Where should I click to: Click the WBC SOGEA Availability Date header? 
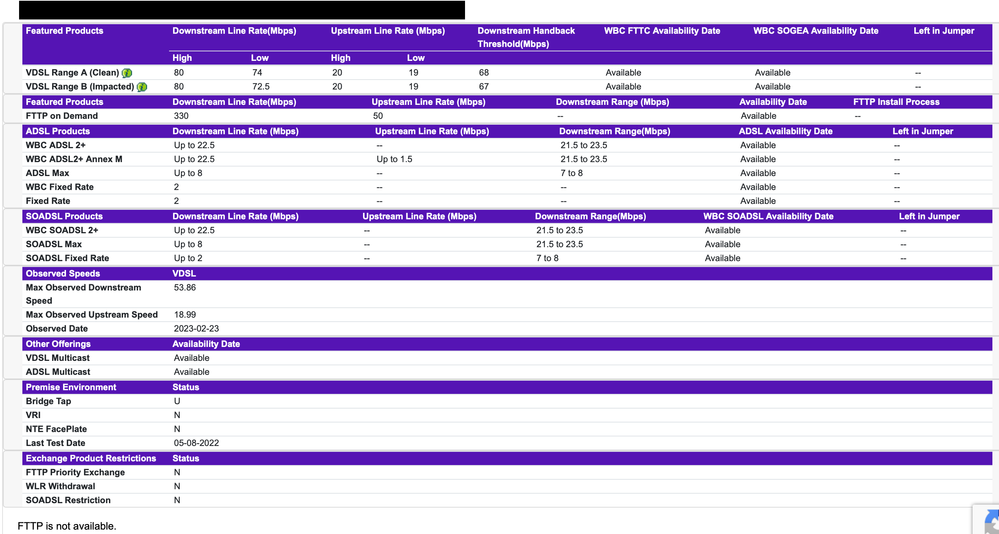[816, 31]
